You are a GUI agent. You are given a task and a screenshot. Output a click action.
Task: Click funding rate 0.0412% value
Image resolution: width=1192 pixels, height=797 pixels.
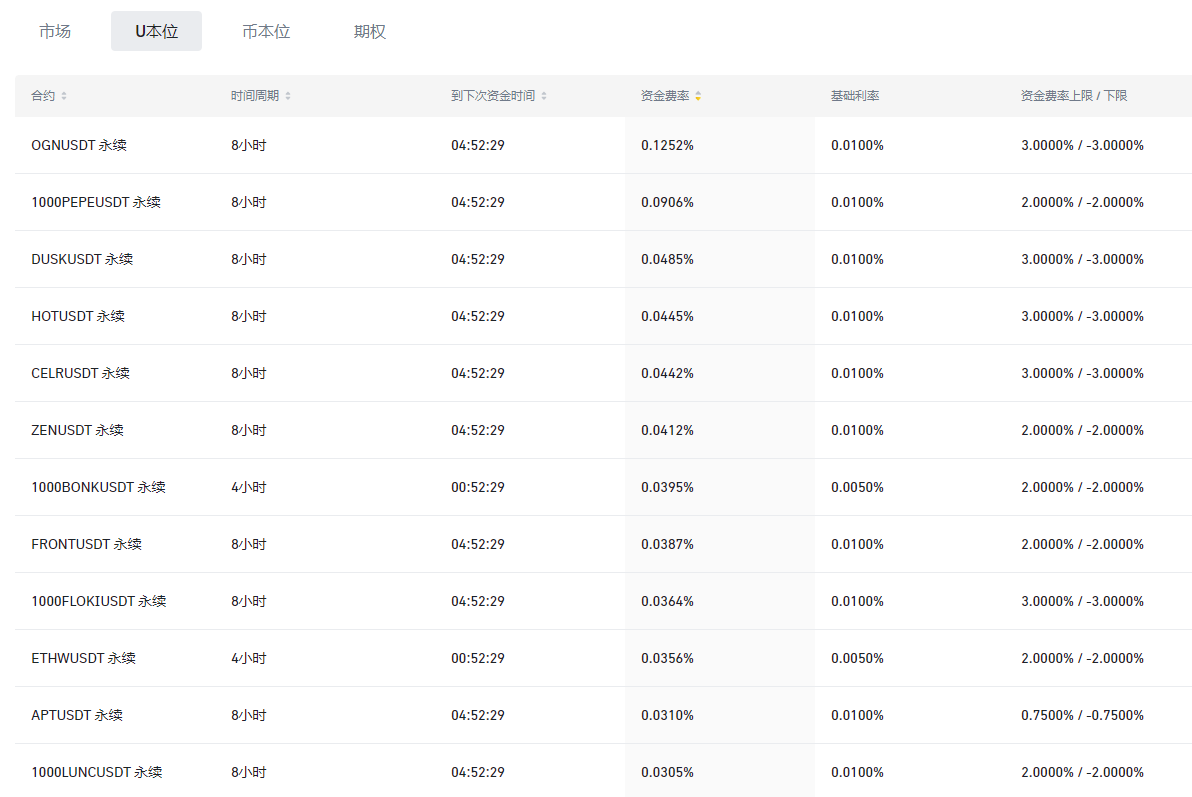(667, 430)
